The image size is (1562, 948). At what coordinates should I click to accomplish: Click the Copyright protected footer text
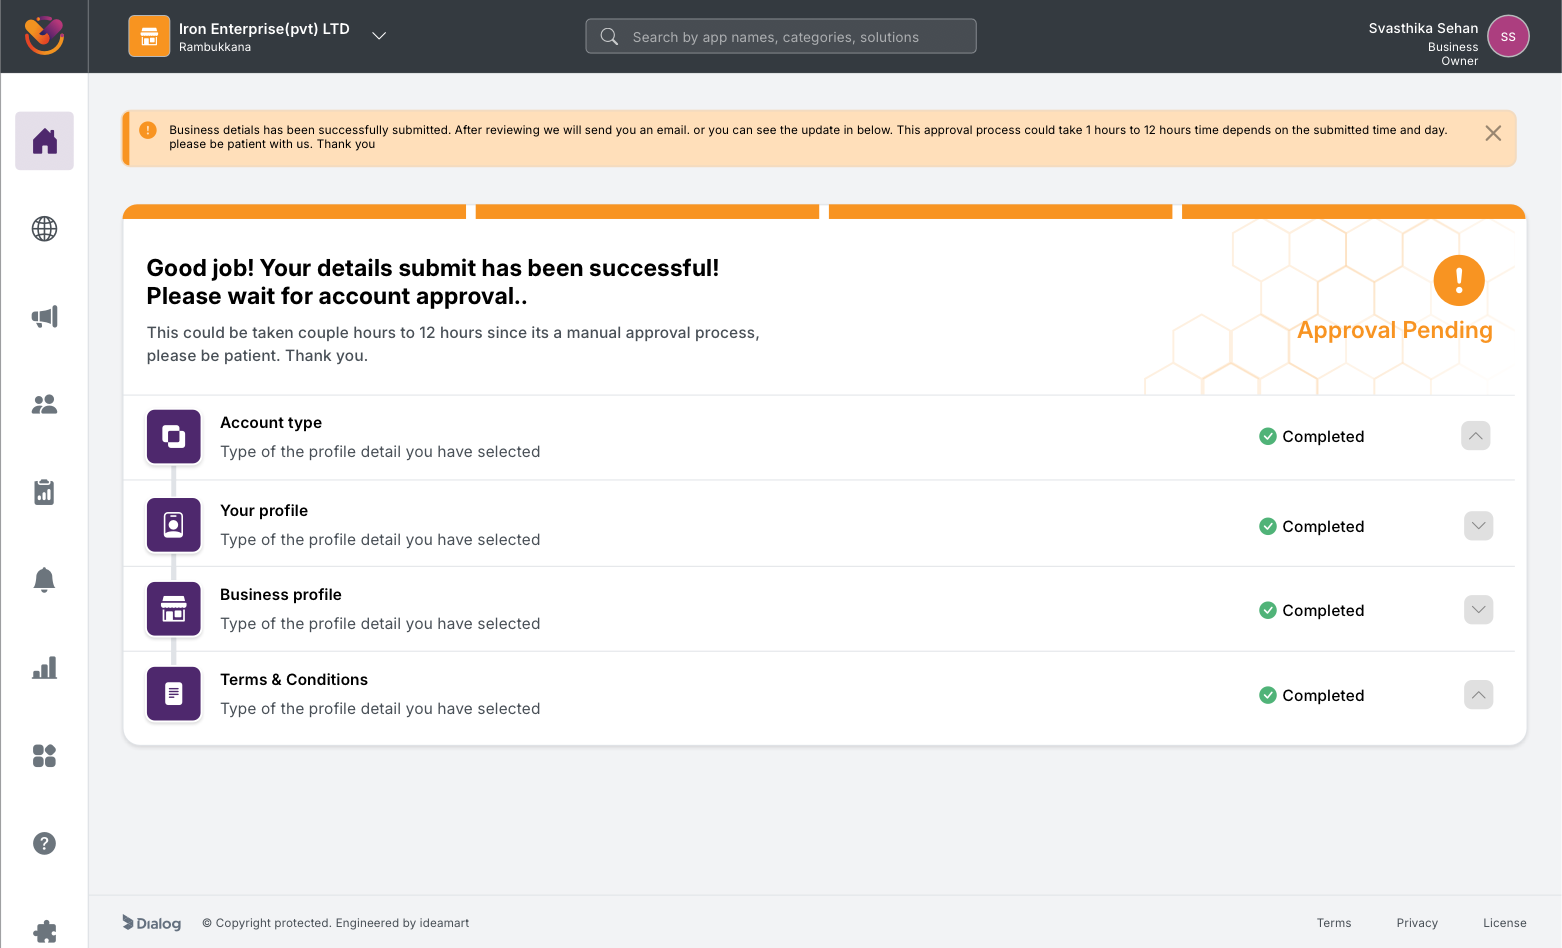[x=336, y=923]
